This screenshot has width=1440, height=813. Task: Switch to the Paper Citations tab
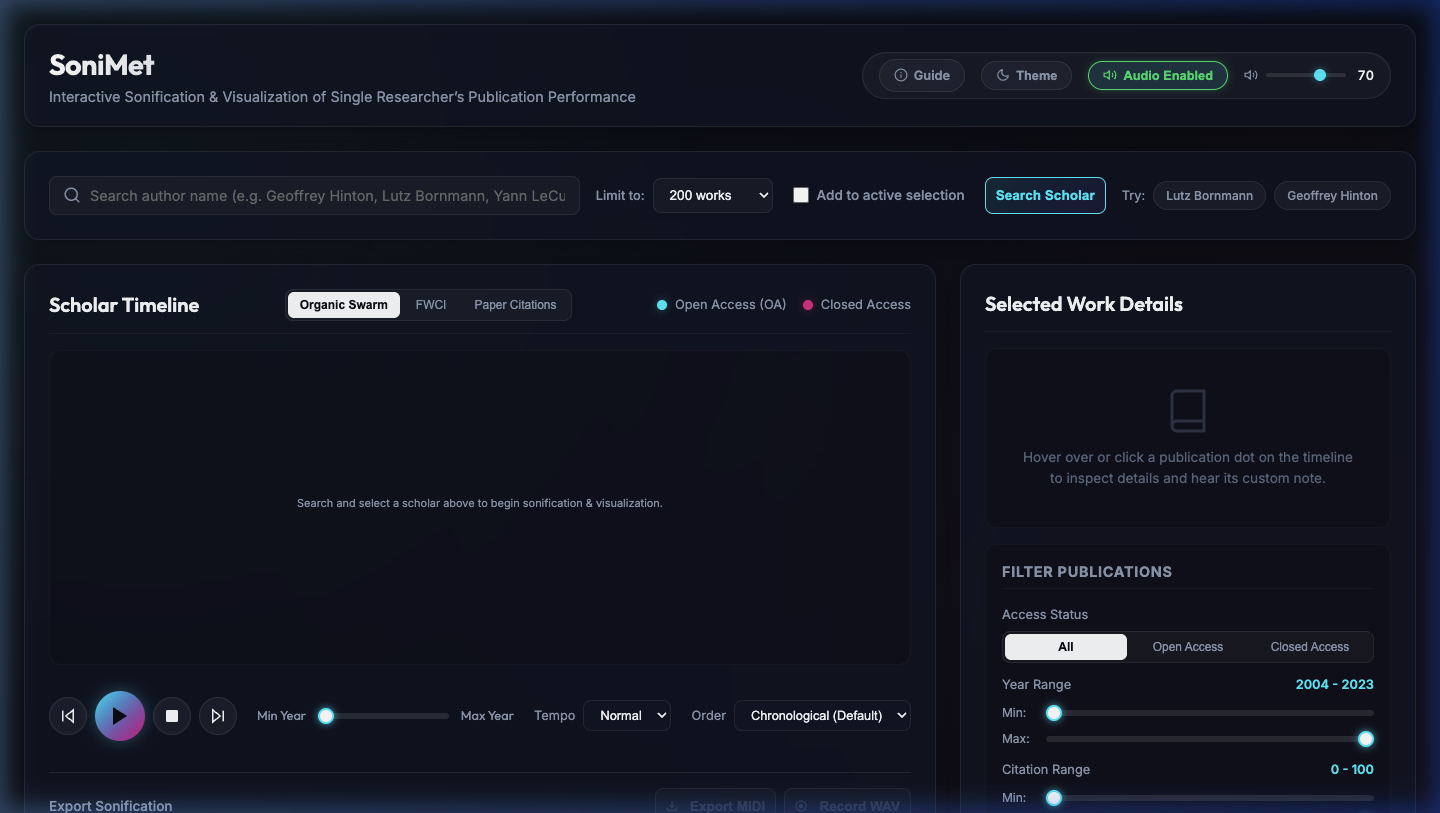515,305
